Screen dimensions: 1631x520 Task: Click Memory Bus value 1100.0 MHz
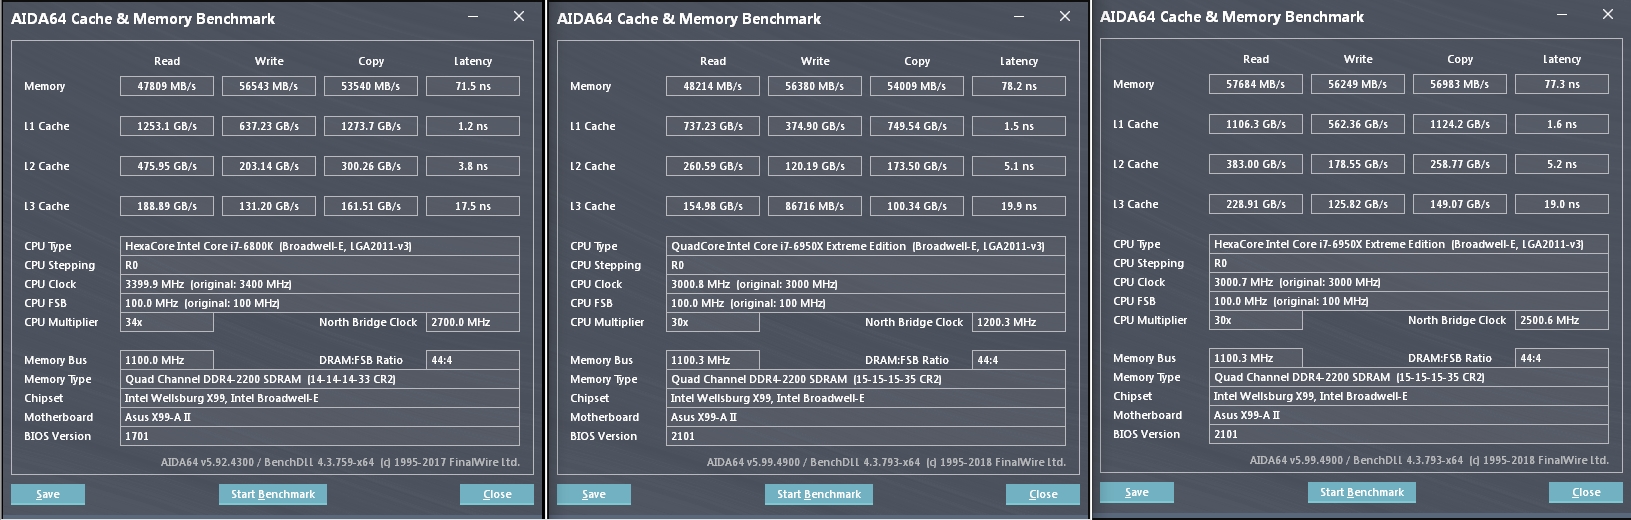tap(167, 360)
